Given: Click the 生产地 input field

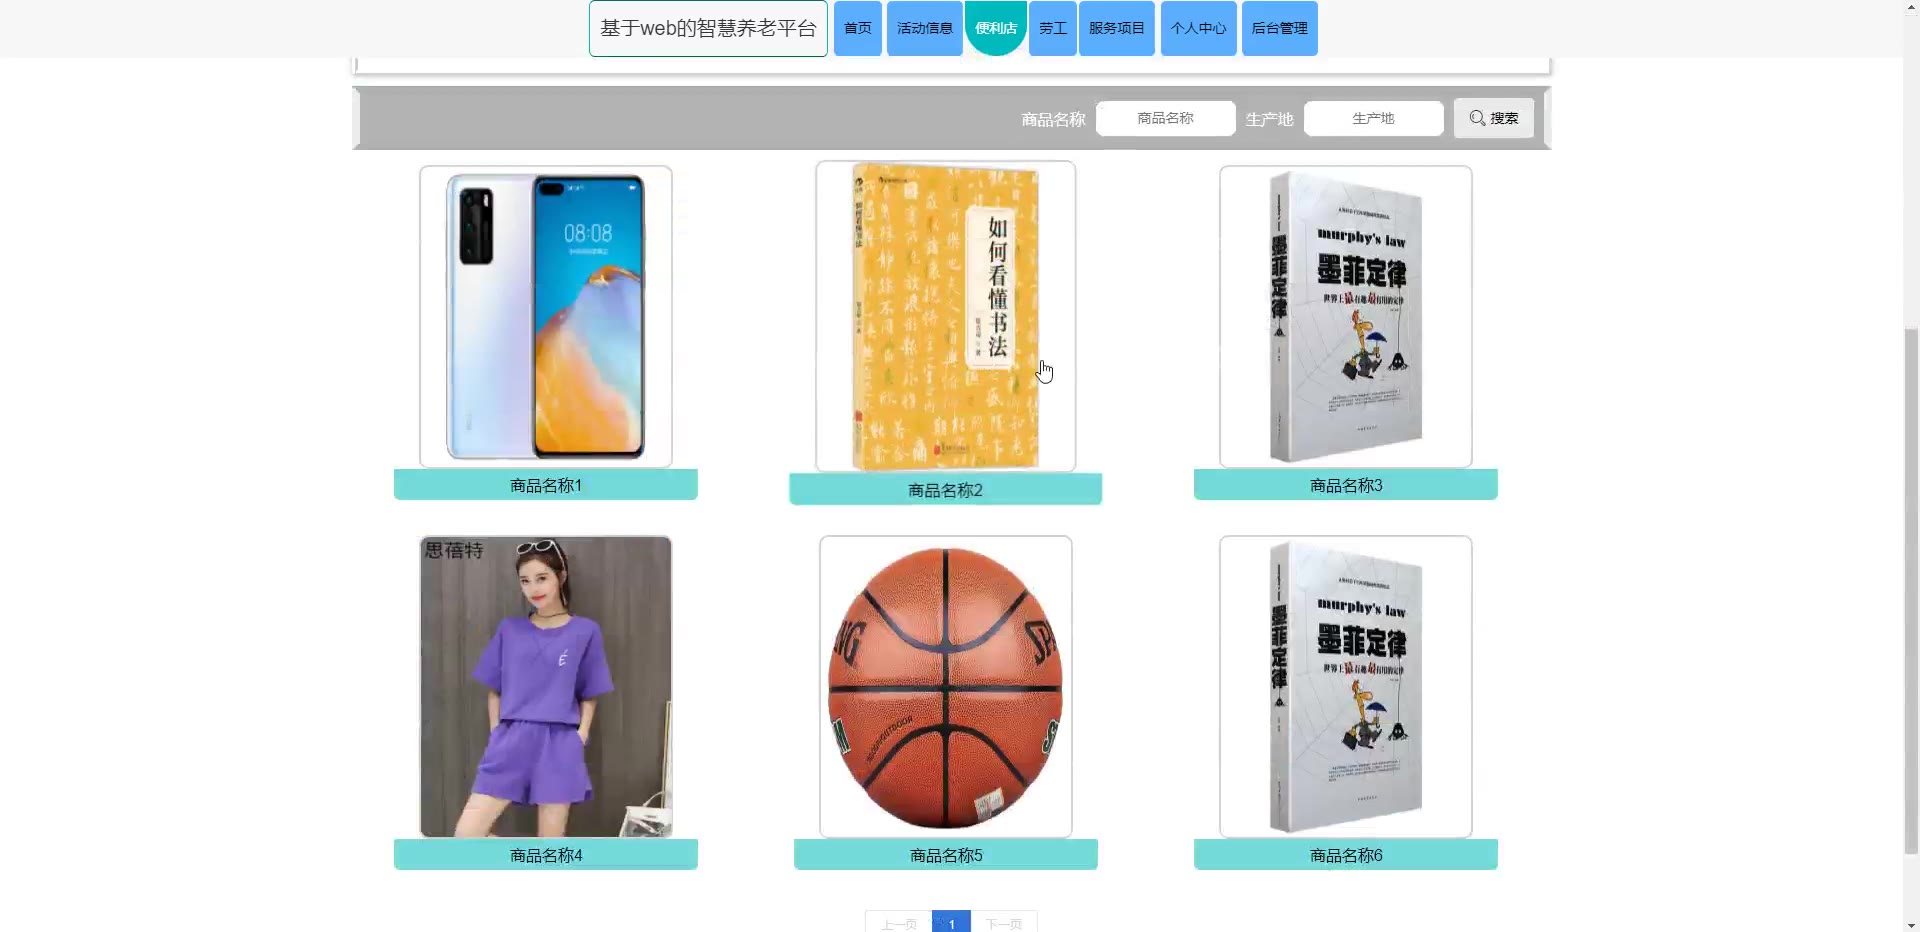Looking at the screenshot, I should pos(1373,118).
